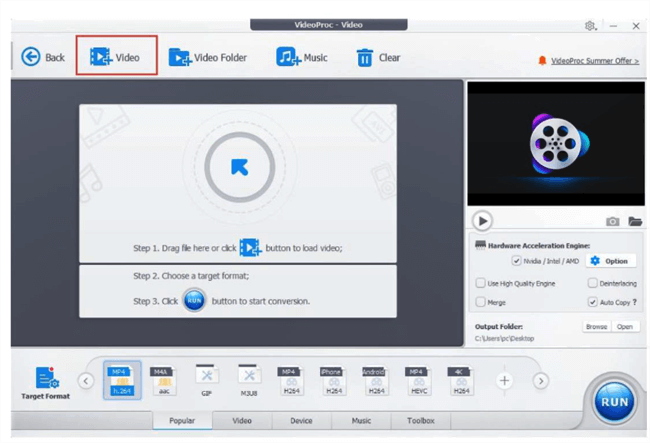Viewport: 650px width, 443px height.
Task: Add a new format with the plus button
Action: (504, 380)
